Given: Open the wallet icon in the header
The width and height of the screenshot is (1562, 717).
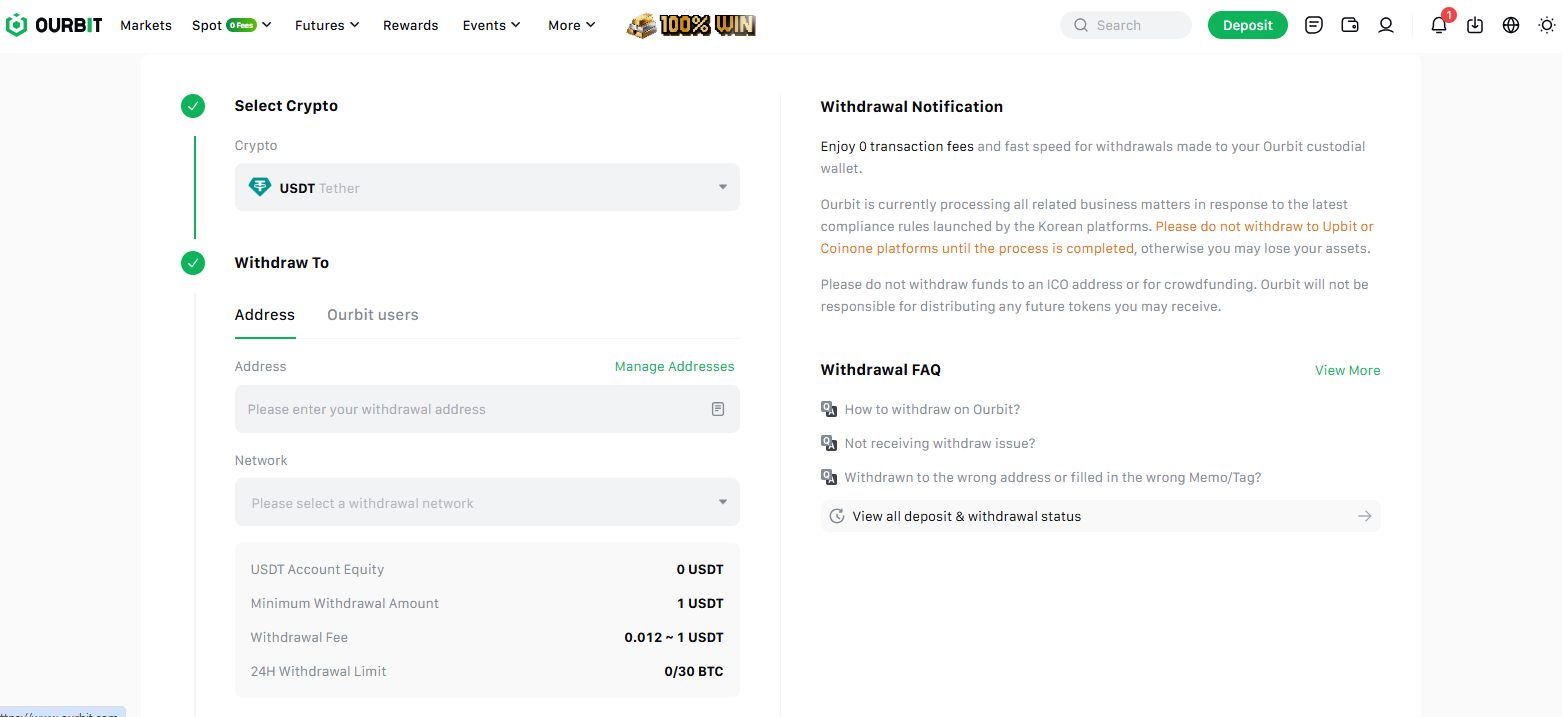Looking at the screenshot, I should pos(1349,25).
